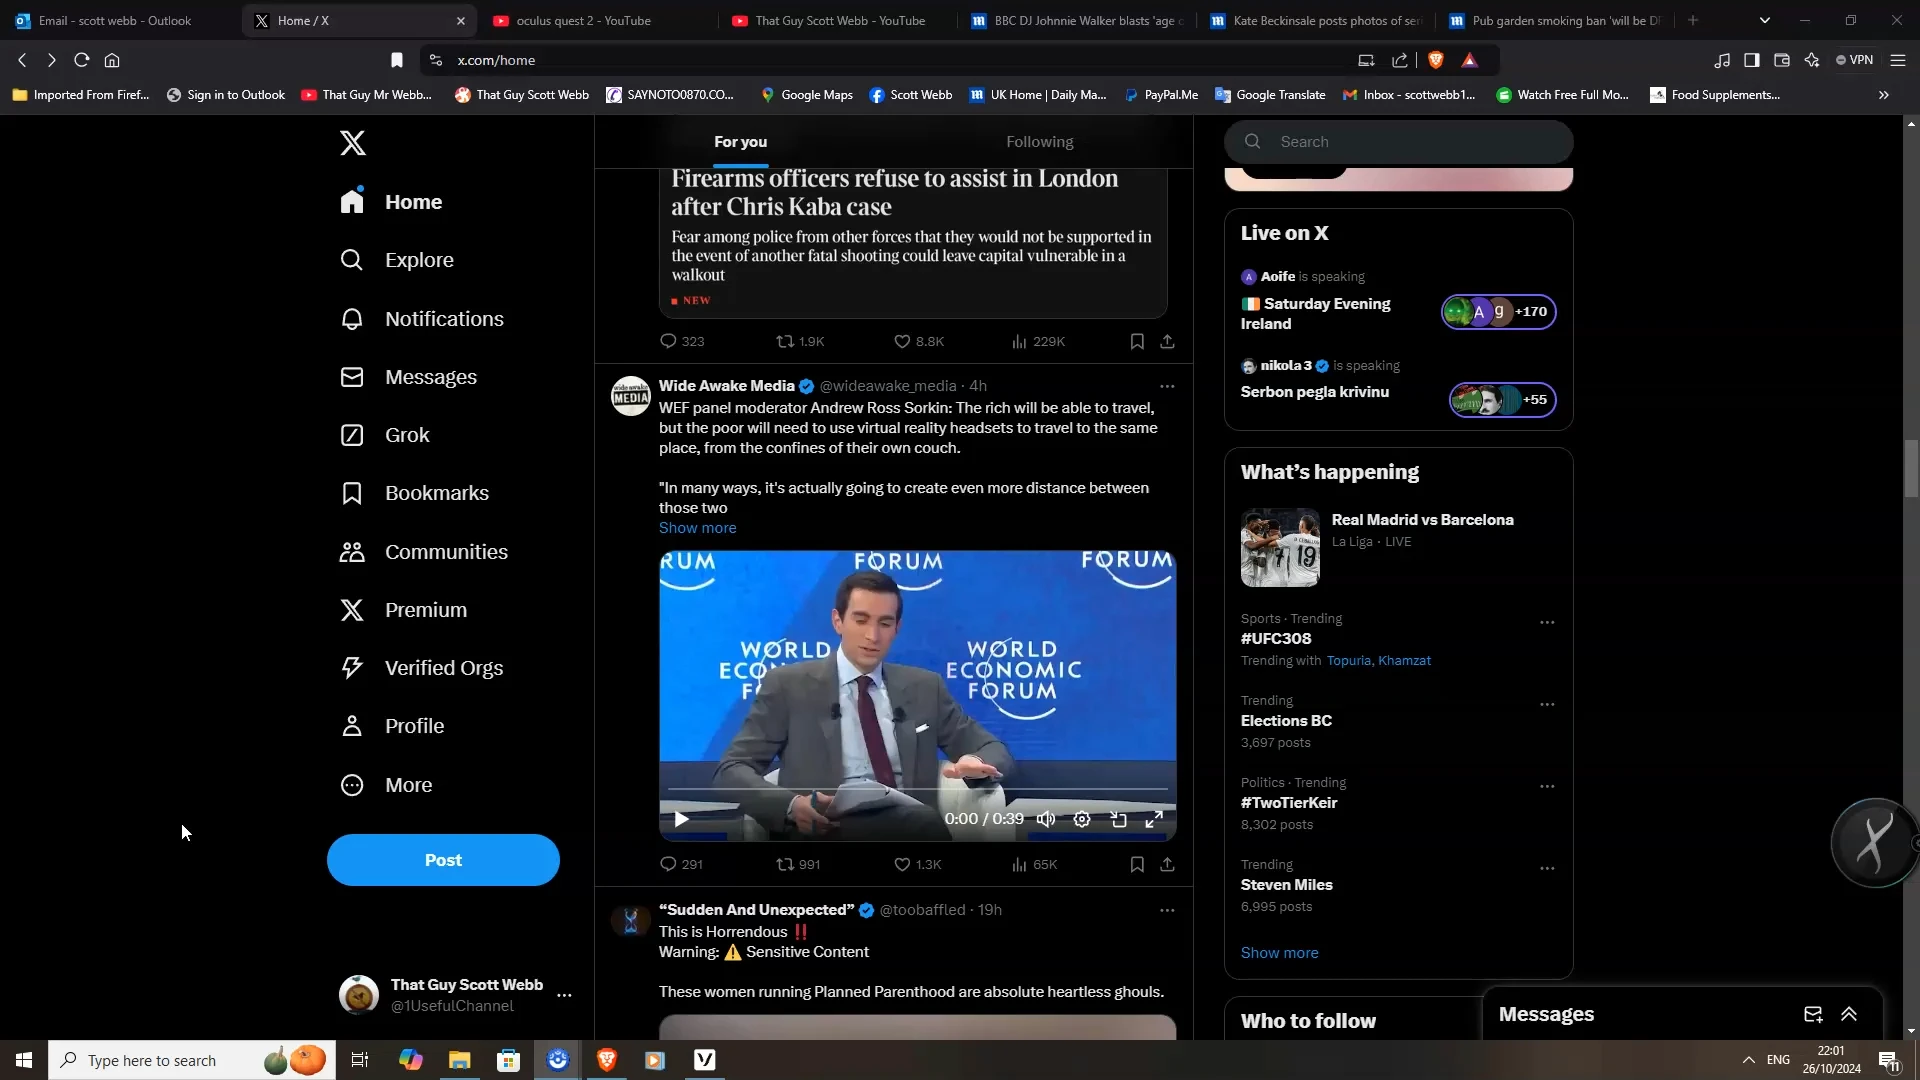Toggle the VPN button
Screen dimensions: 1920x1080
[1855, 60]
